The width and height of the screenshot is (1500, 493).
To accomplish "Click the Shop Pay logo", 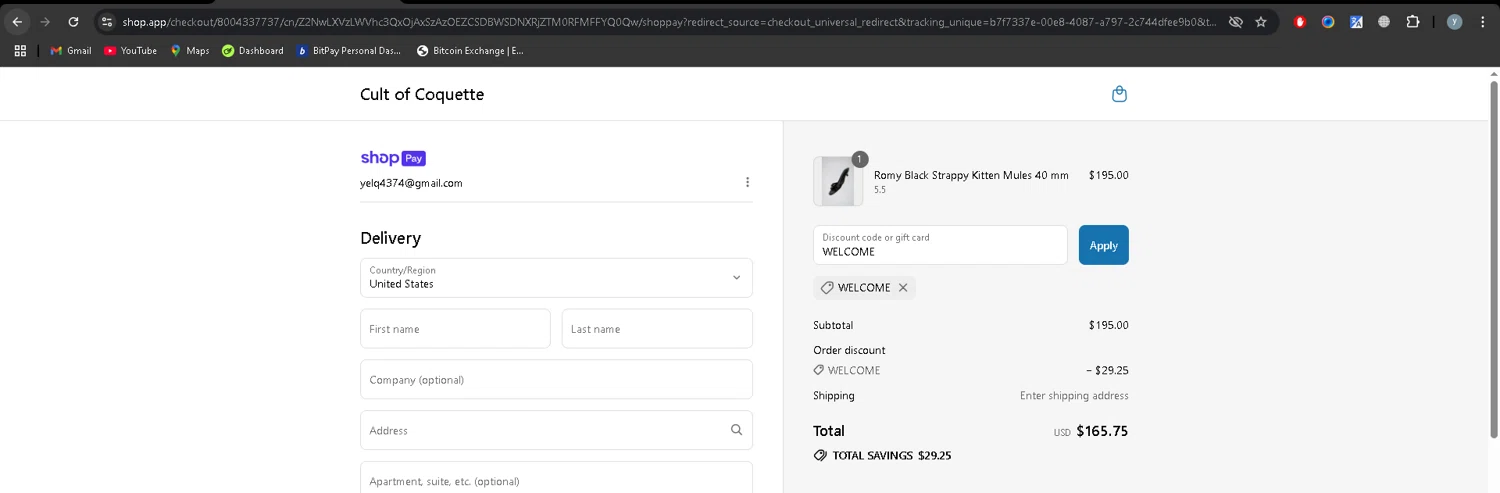I will [x=393, y=158].
